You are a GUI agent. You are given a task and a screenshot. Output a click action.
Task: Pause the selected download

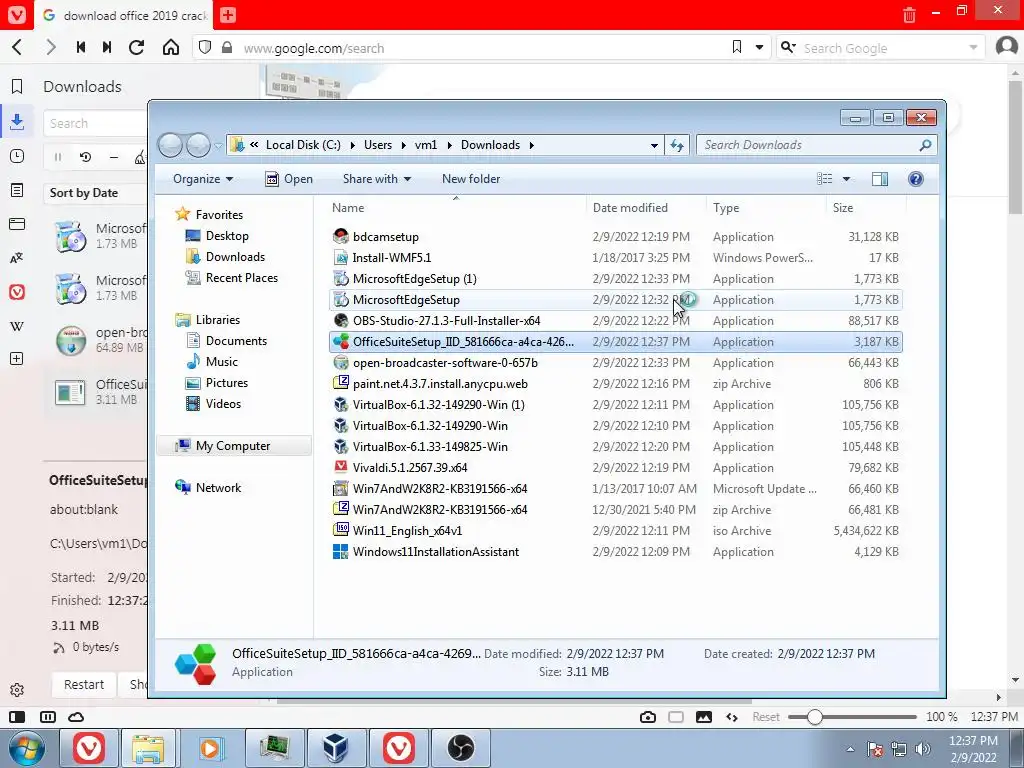tap(57, 157)
